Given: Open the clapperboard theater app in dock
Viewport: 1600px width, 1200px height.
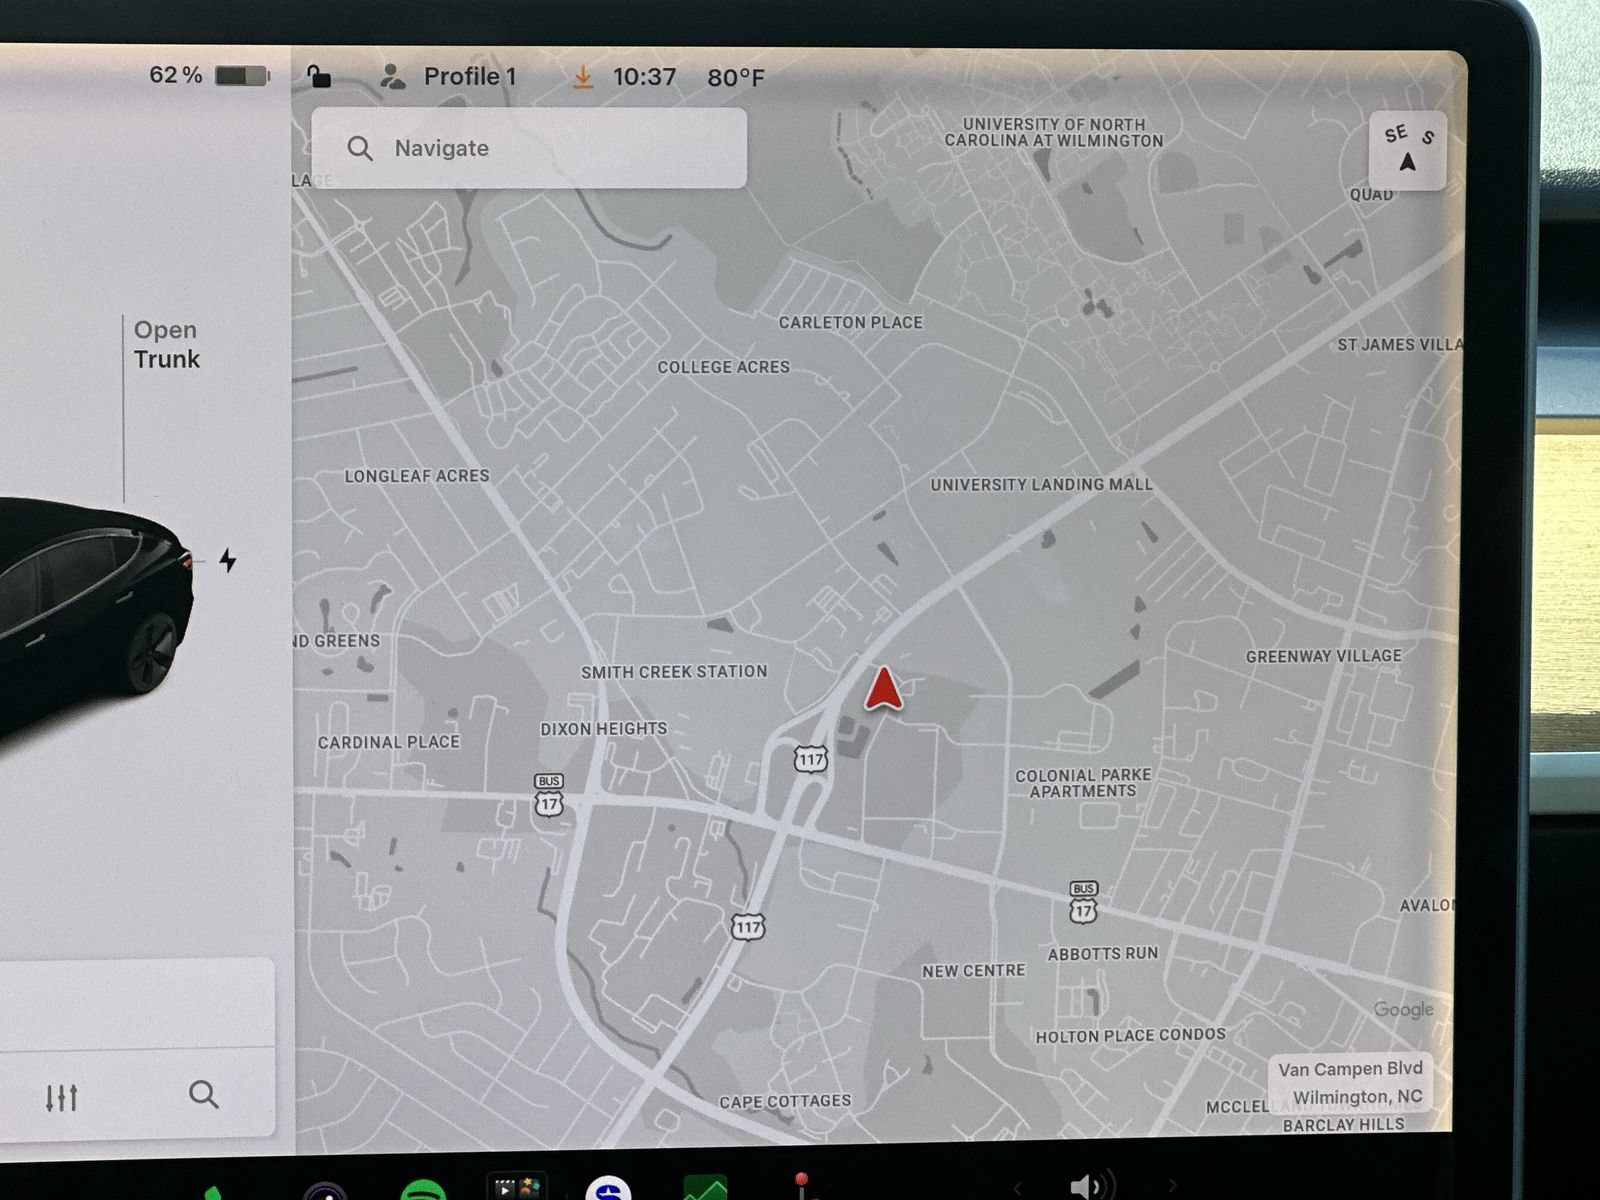Looking at the screenshot, I should (x=517, y=1187).
